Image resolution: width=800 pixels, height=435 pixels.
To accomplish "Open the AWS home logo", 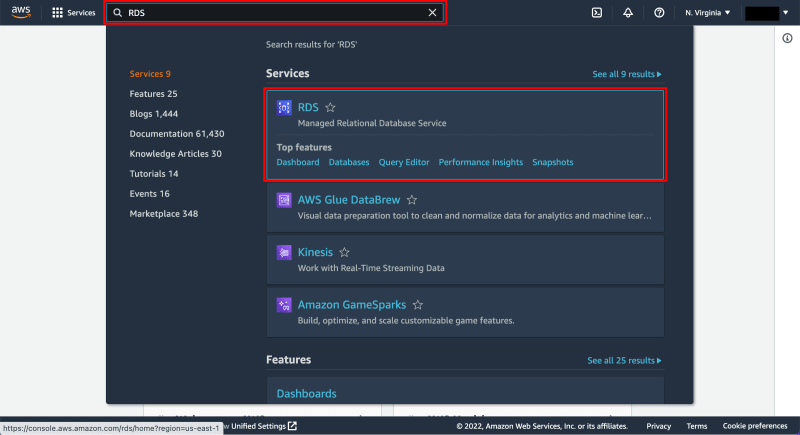I will tap(21, 12).
